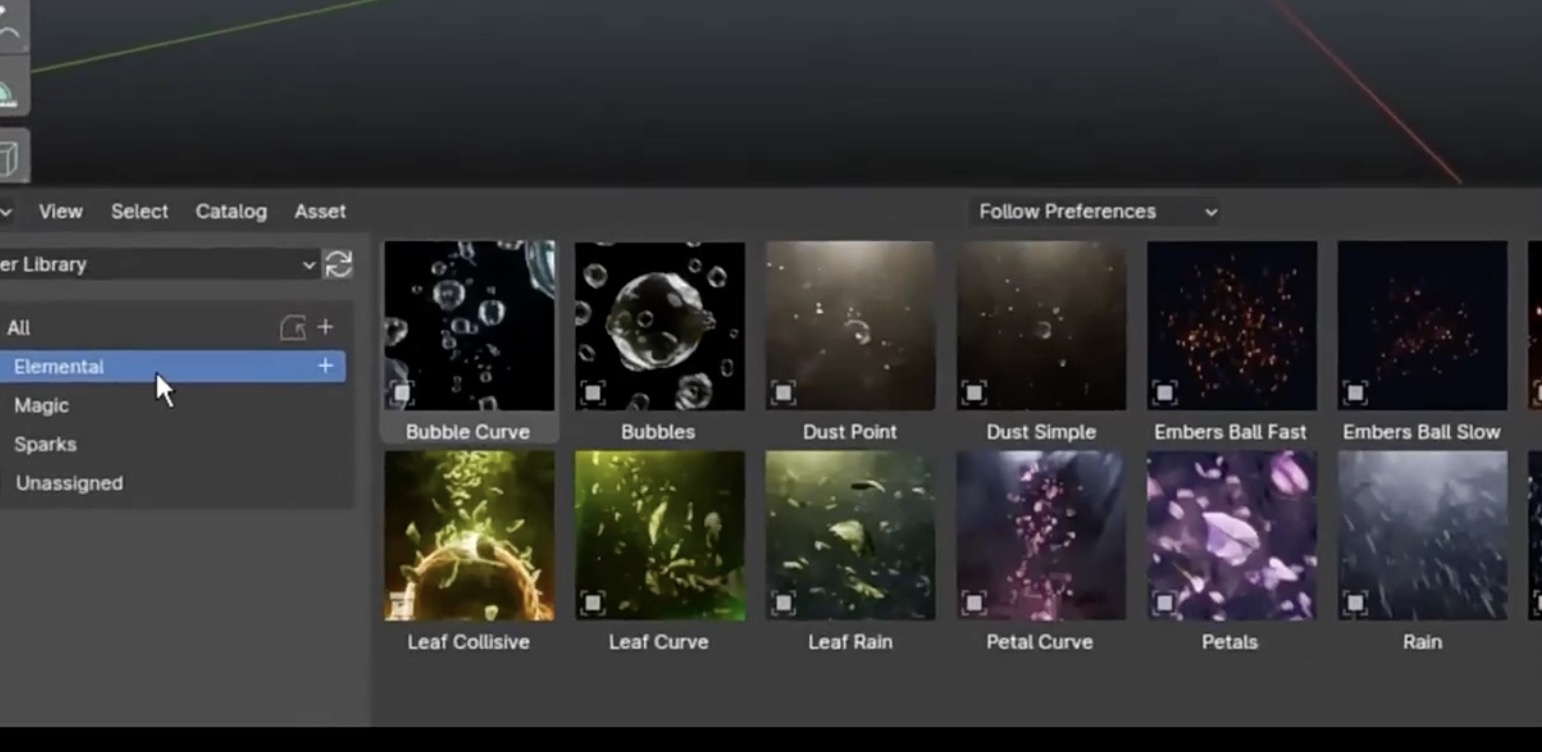Select the Add Cube tool in the toolbar
1542x752 pixels.
tap(10, 158)
